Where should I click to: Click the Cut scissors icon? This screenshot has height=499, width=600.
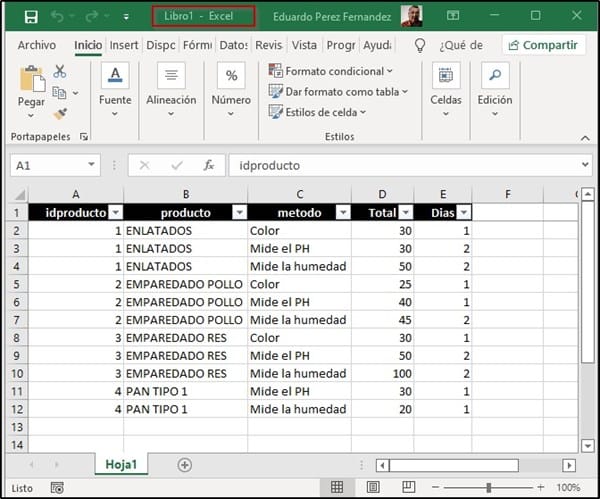[x=60, y=71]
